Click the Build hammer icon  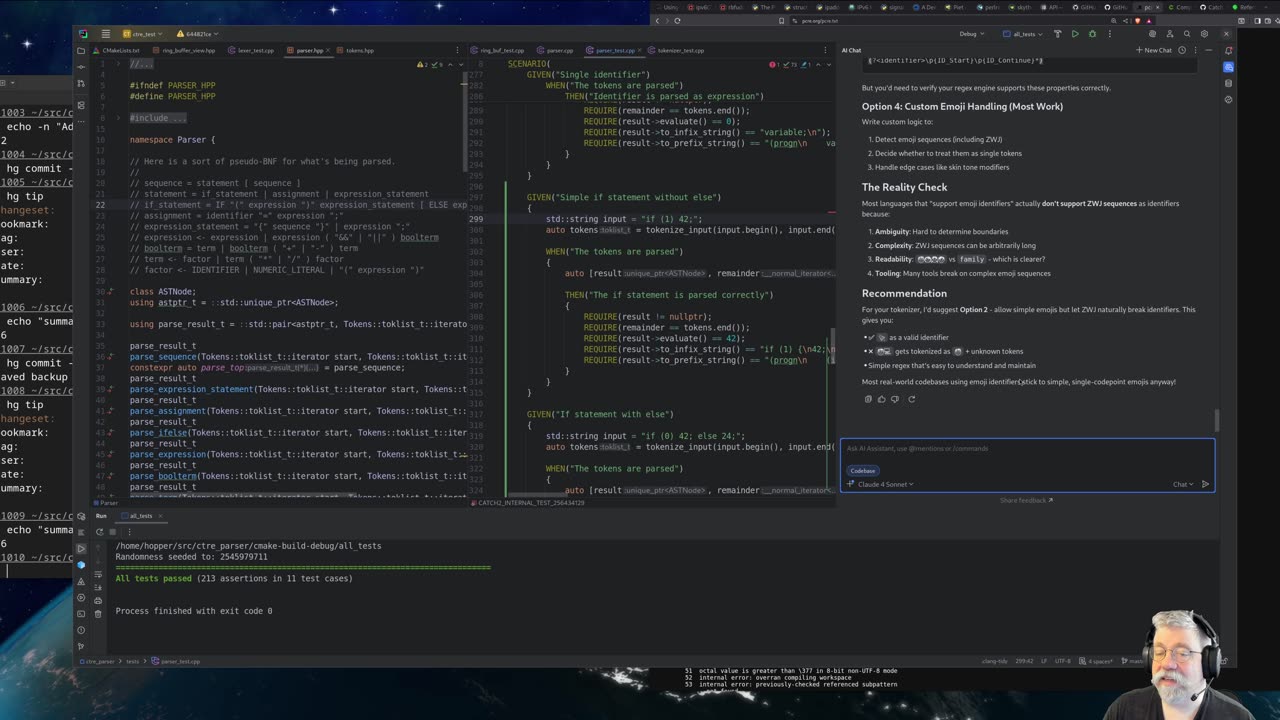(1057, 34)
